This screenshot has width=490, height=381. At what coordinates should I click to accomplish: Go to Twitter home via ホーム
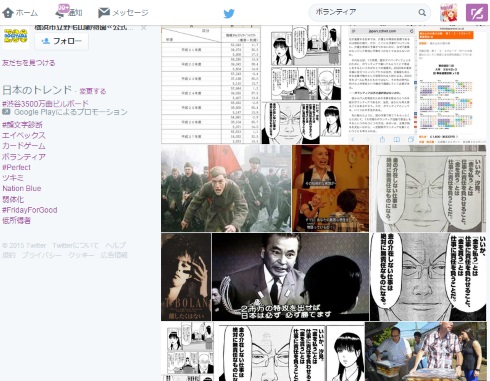[20, 13]
